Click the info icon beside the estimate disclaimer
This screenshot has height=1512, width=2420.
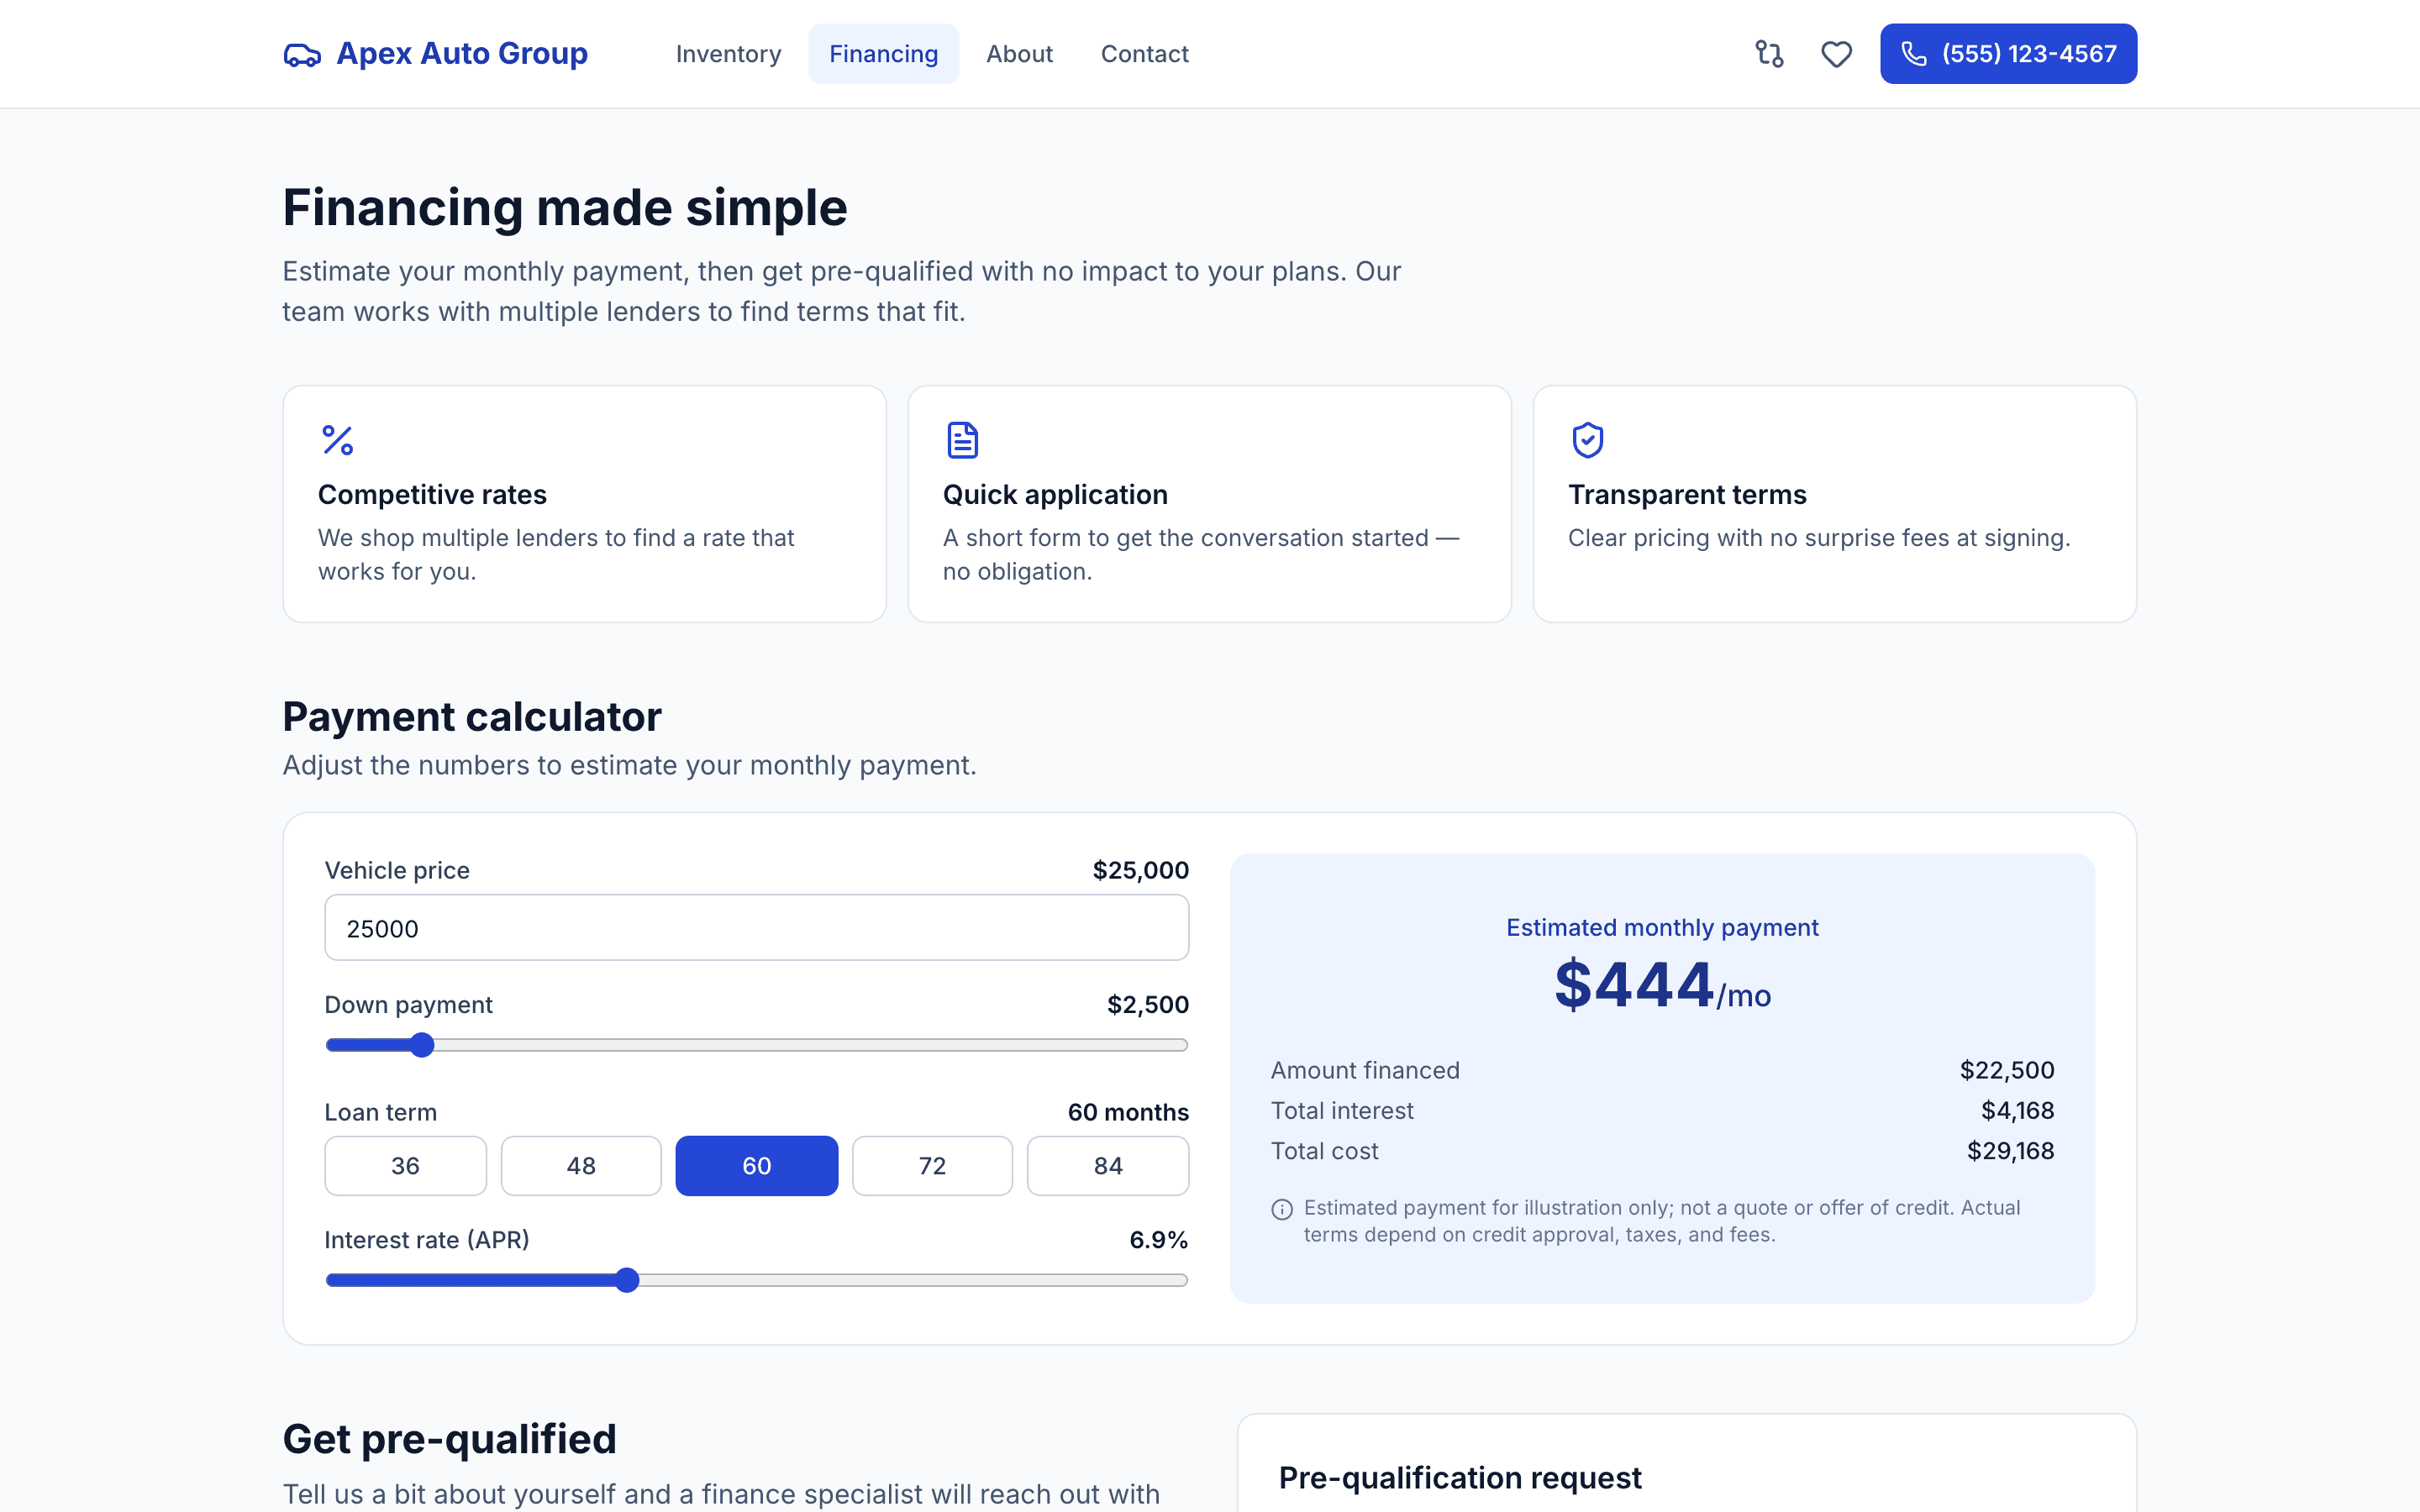1282,1209
